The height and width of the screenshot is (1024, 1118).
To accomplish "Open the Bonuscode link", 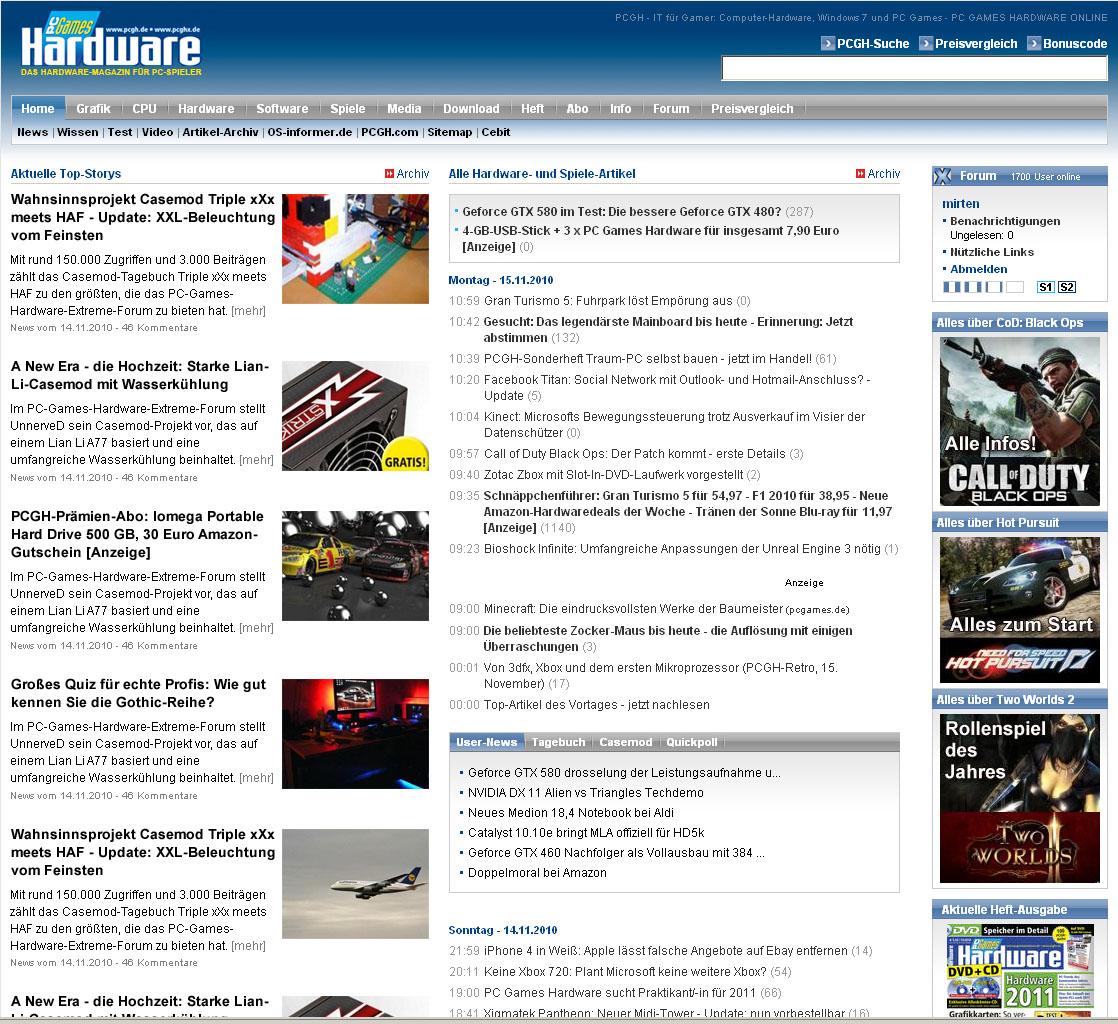I will pos(1075,43).
